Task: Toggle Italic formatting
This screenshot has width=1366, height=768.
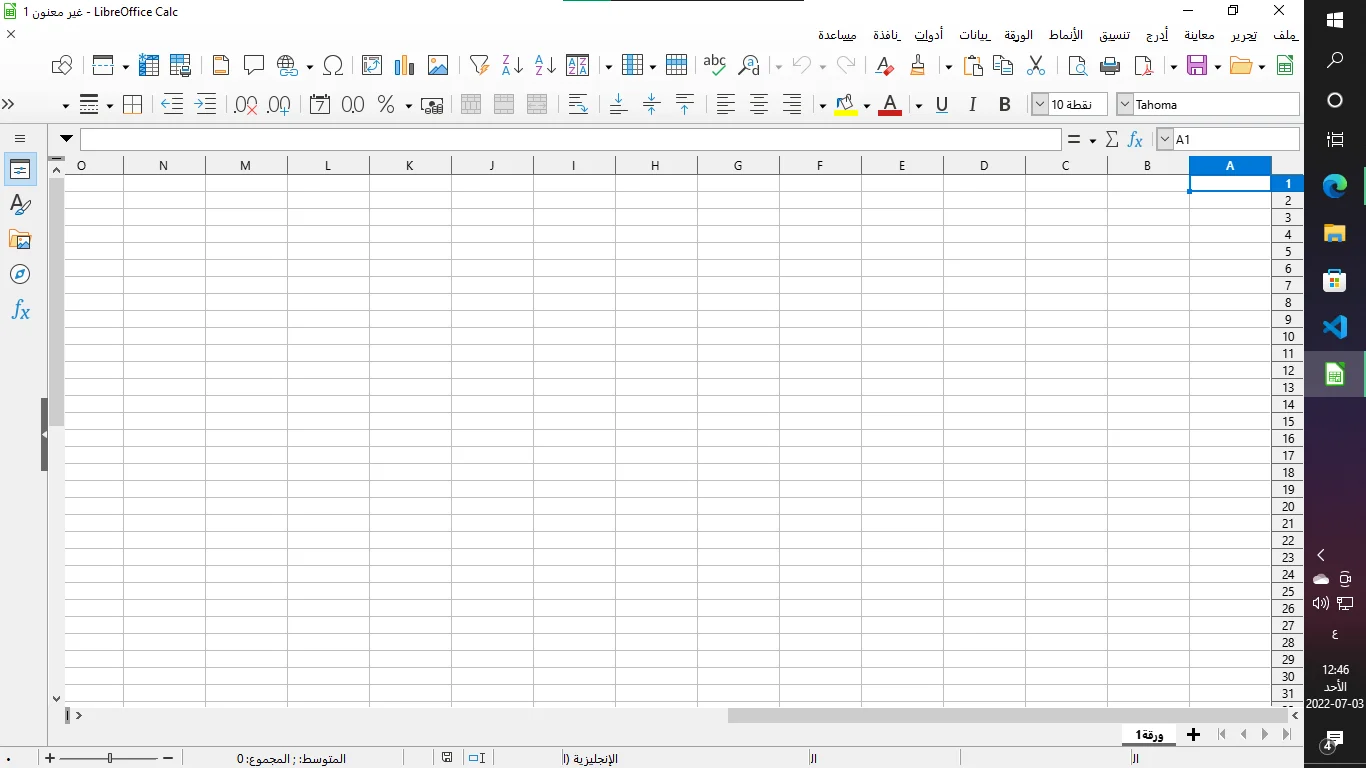Action: 972,104
